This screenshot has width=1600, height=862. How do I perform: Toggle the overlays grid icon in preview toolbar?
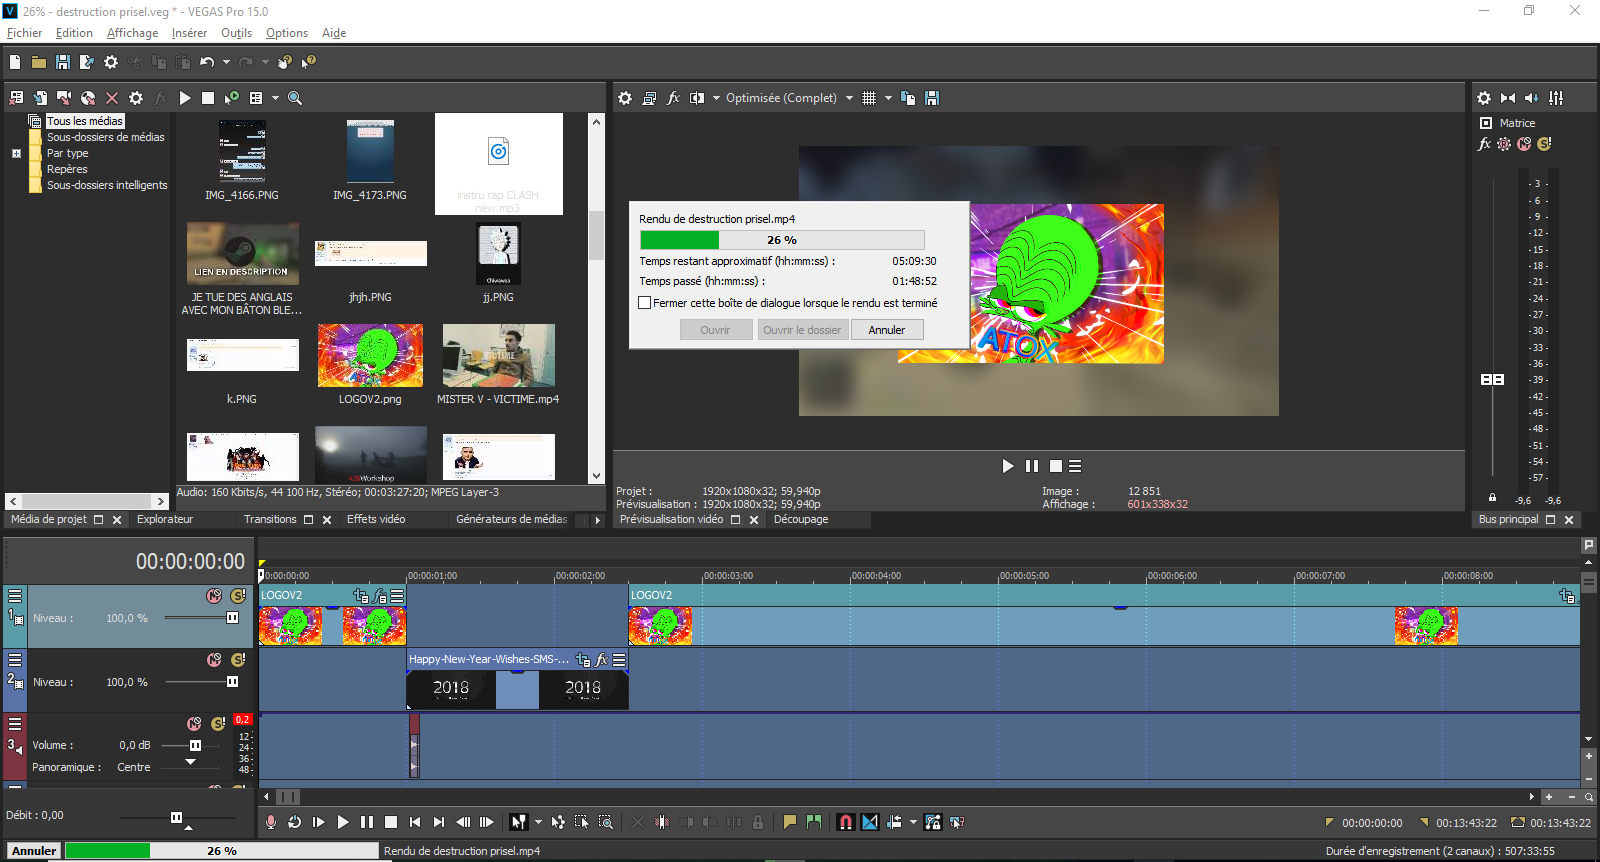pyautogui.click(x=869, y=98)
